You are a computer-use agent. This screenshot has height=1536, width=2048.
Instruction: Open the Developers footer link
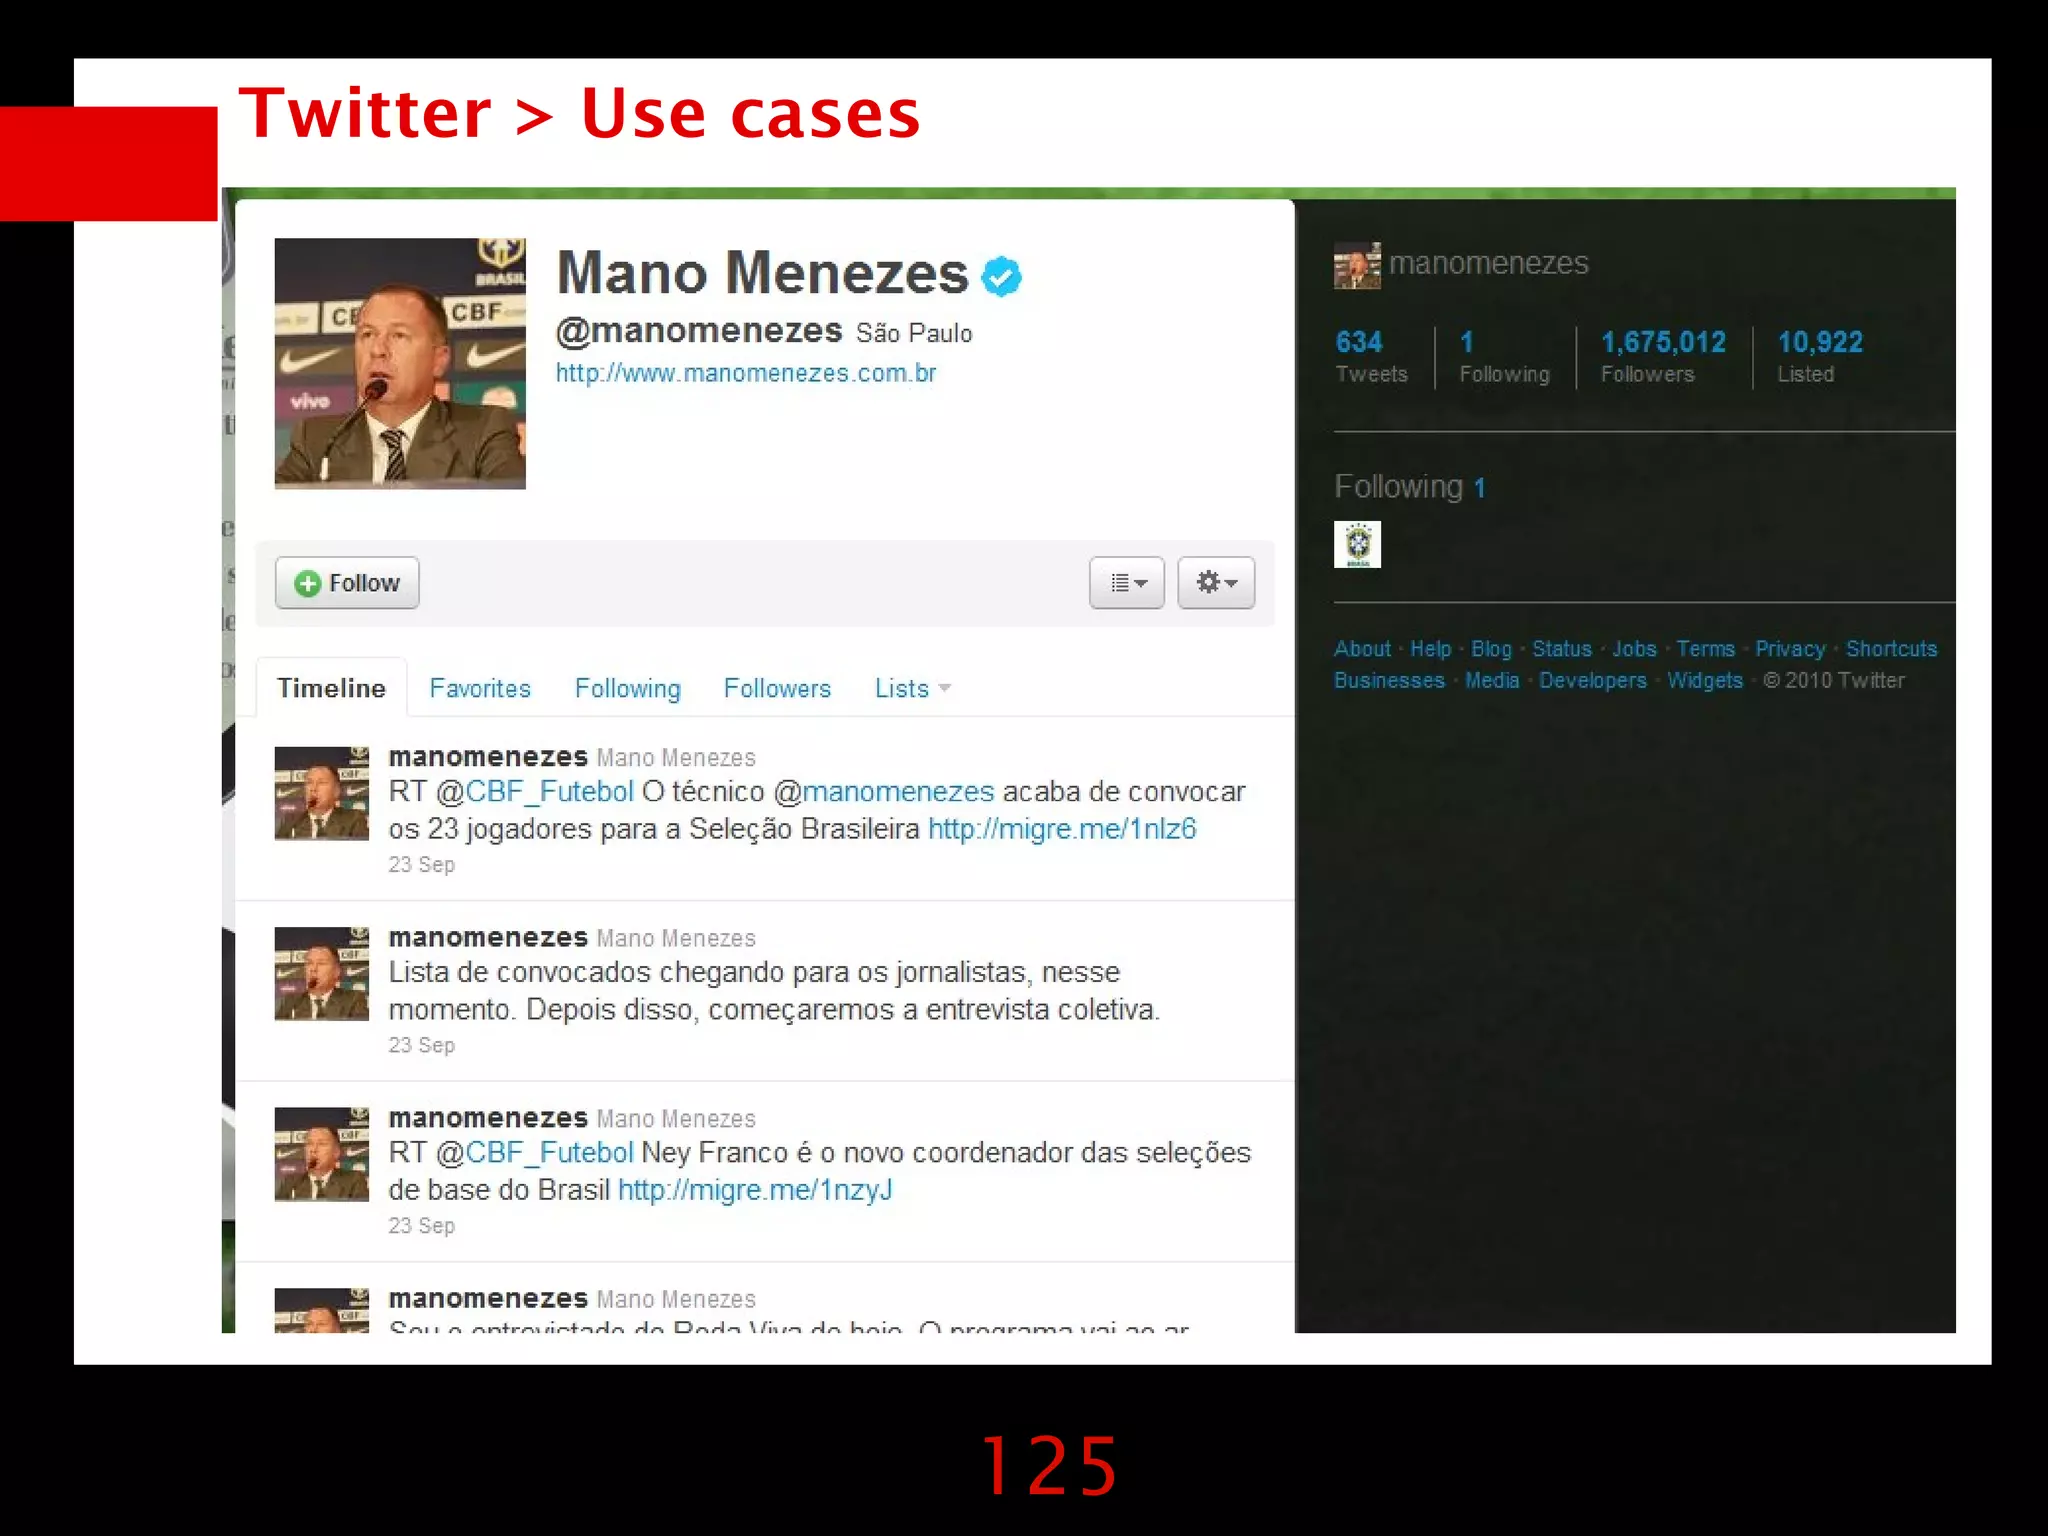point(1592,680)
